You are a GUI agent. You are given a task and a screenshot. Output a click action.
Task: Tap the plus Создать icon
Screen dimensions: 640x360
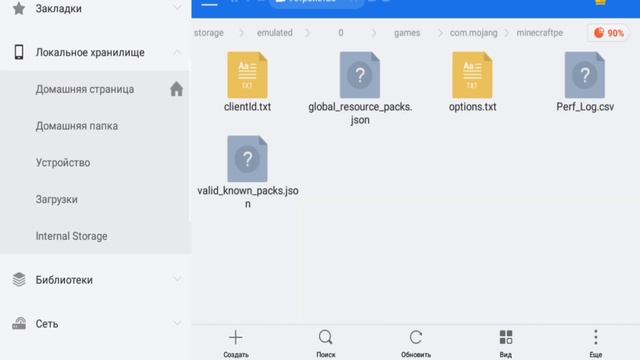236,338
